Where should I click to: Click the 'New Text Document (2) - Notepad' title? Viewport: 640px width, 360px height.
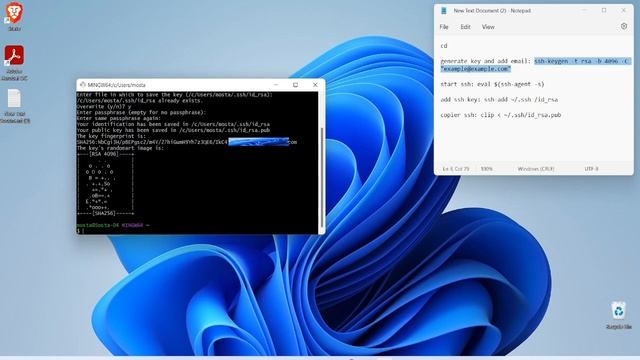click(x=492, y=11)
